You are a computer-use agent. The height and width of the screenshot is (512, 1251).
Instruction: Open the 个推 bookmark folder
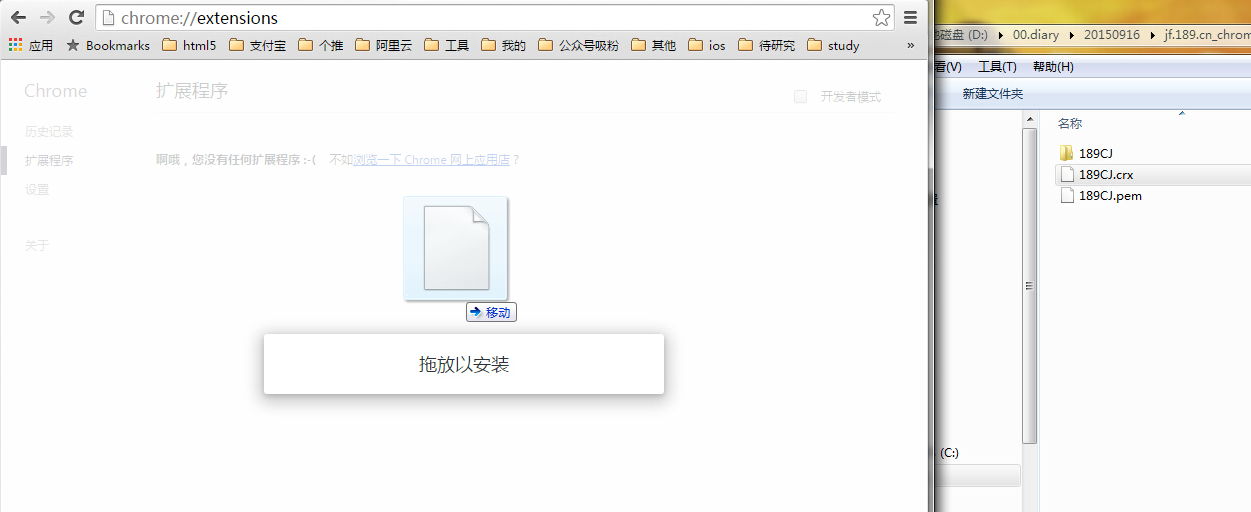click(321, 45)
